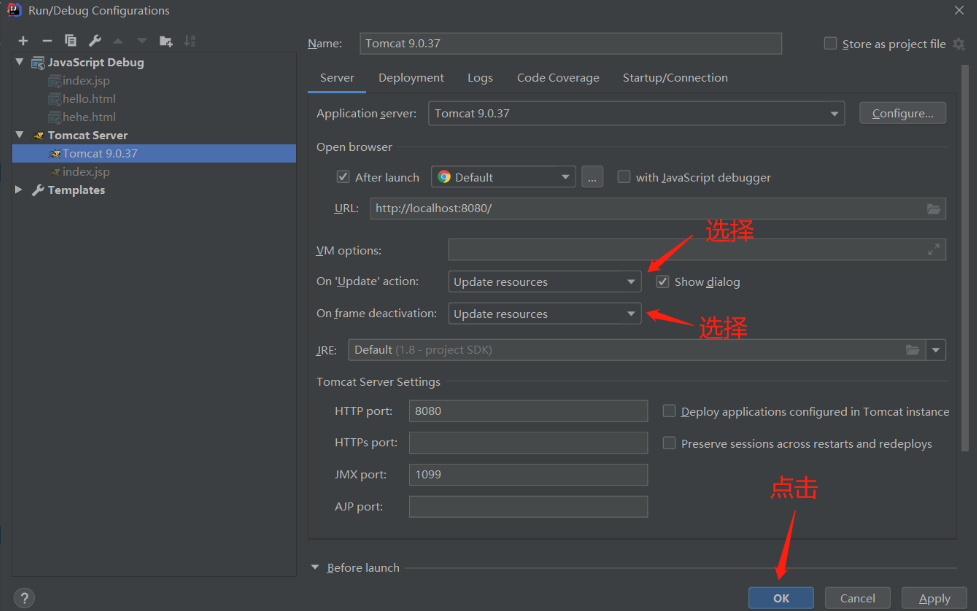
Task: Open On 'Update' action dropdown
Action: 544,282
